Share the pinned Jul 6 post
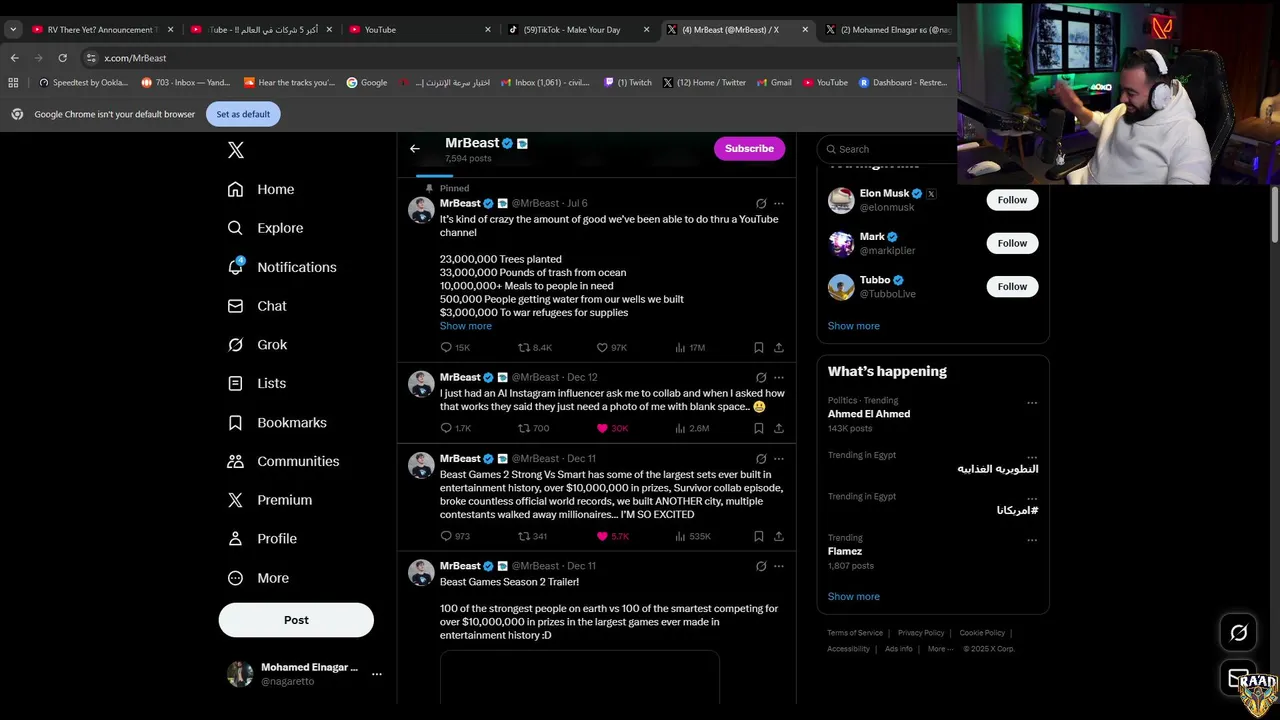 (778, 348)
